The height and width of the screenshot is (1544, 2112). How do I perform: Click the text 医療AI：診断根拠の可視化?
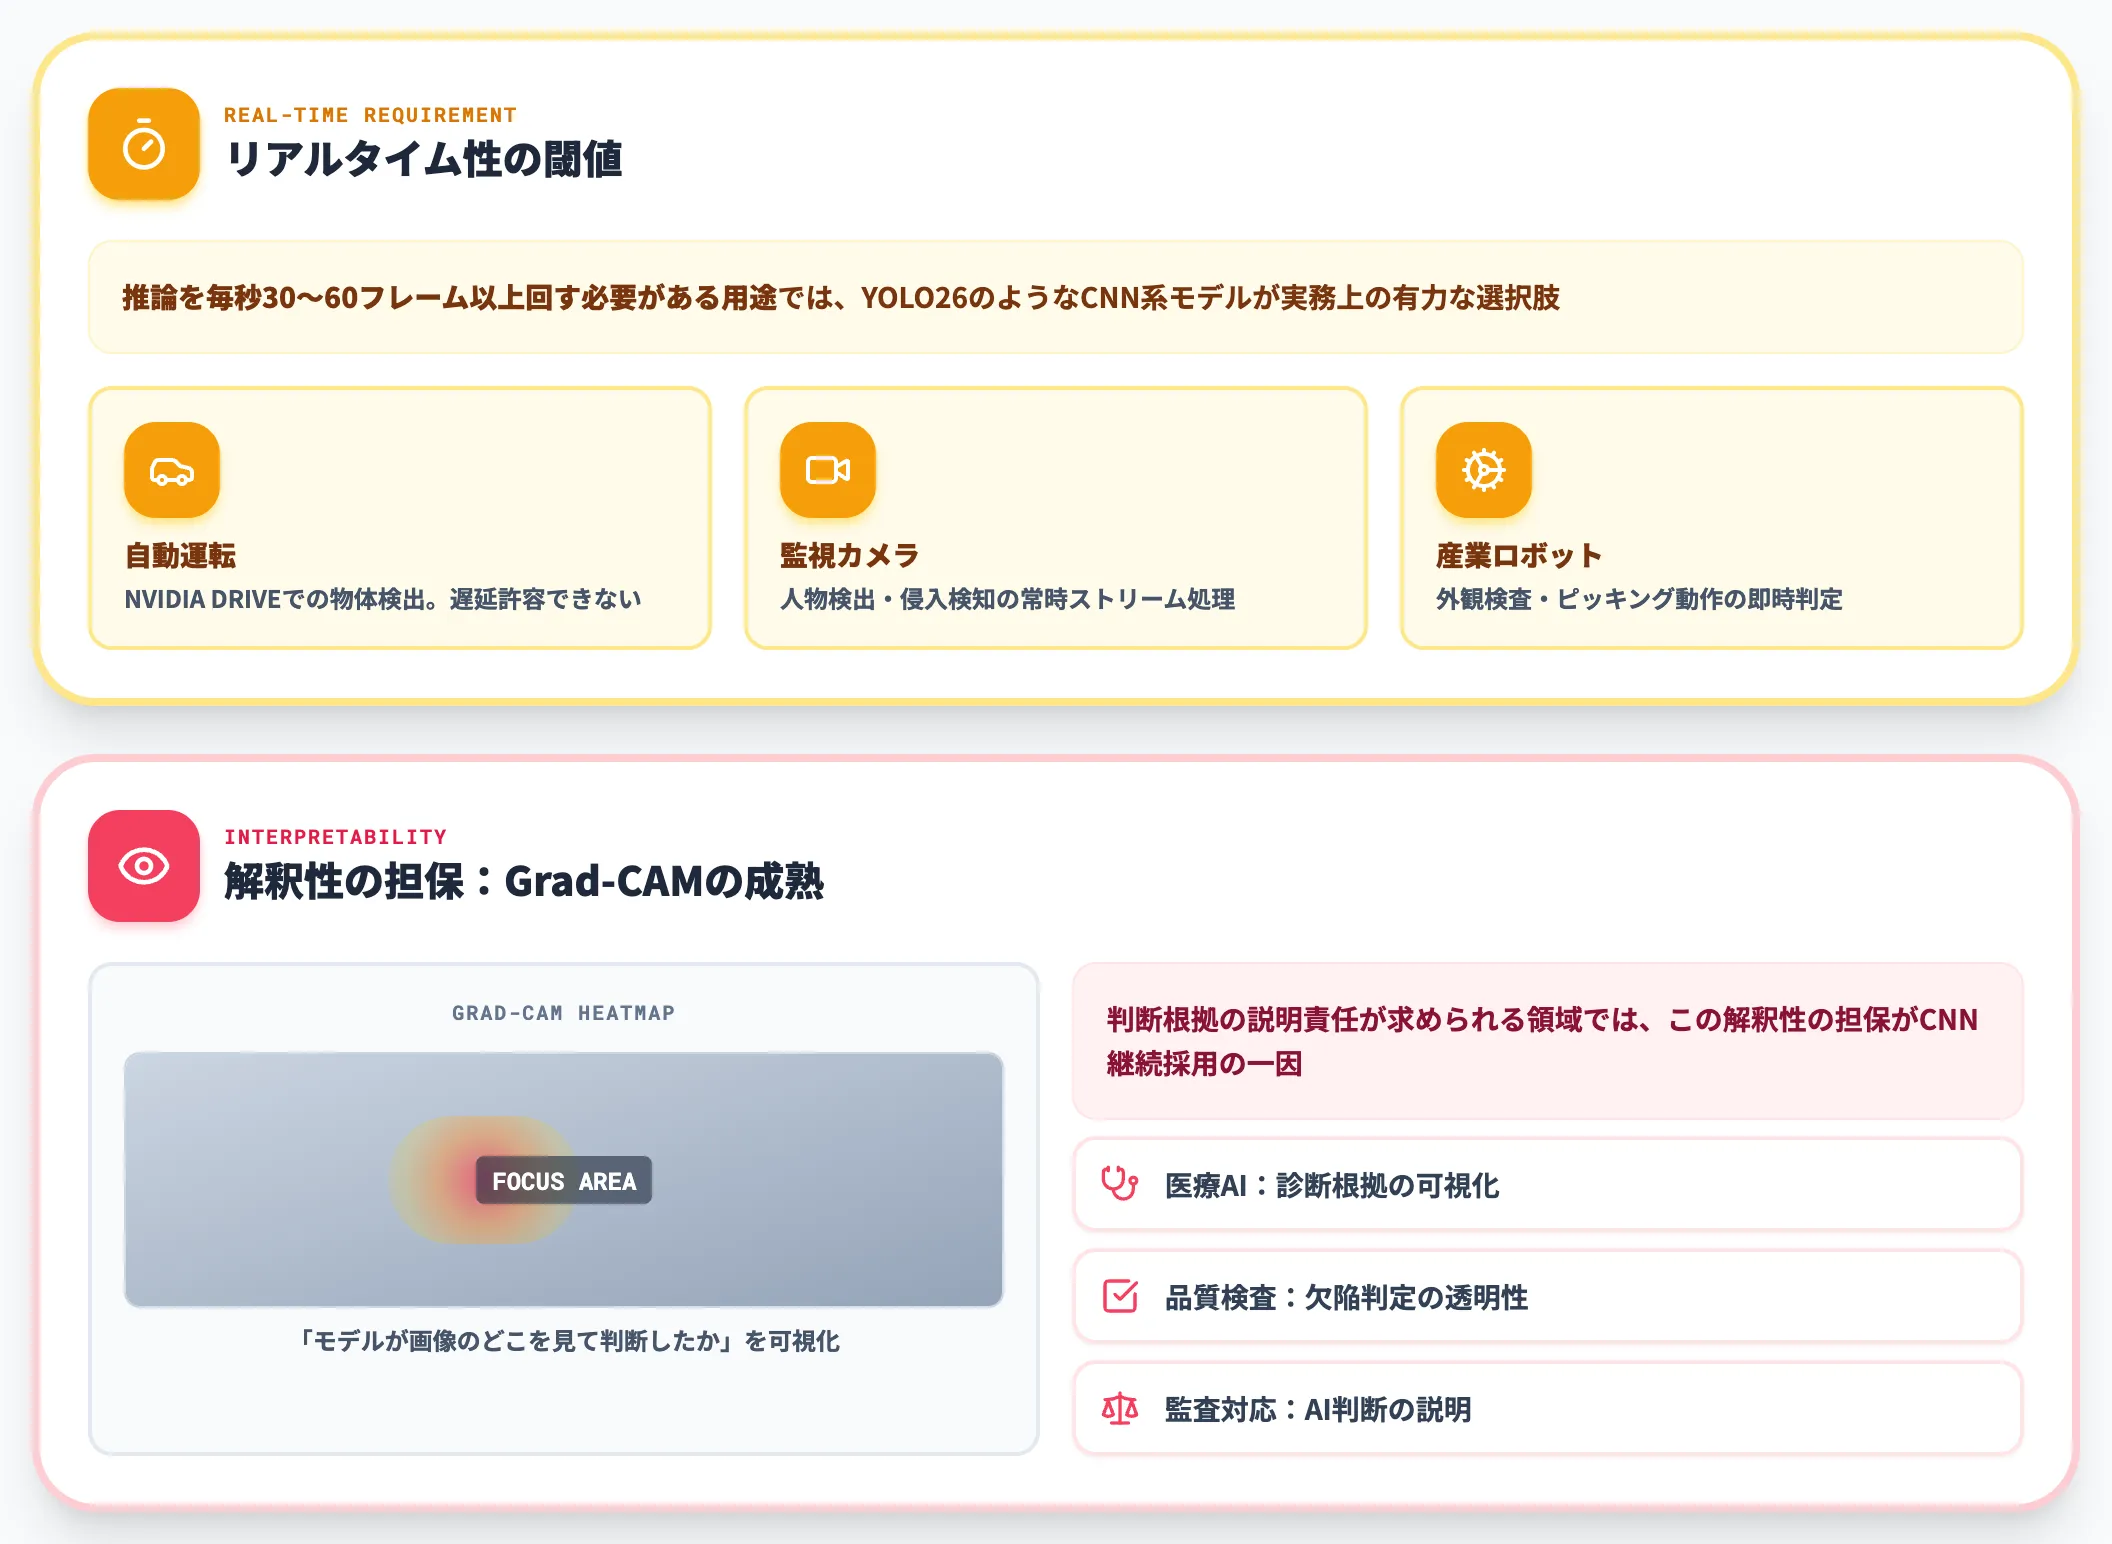(x=1332, y=1185)
